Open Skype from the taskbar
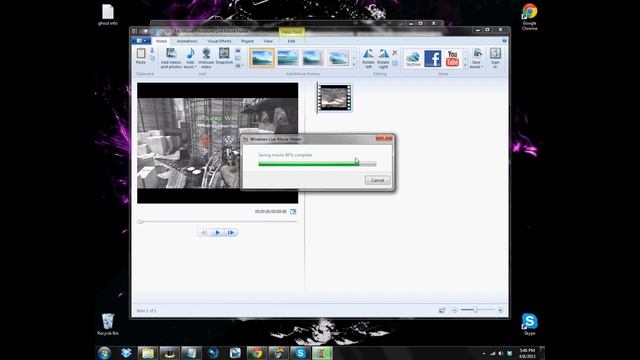This screenshot has width=640, height=360. tap(300, 353)
